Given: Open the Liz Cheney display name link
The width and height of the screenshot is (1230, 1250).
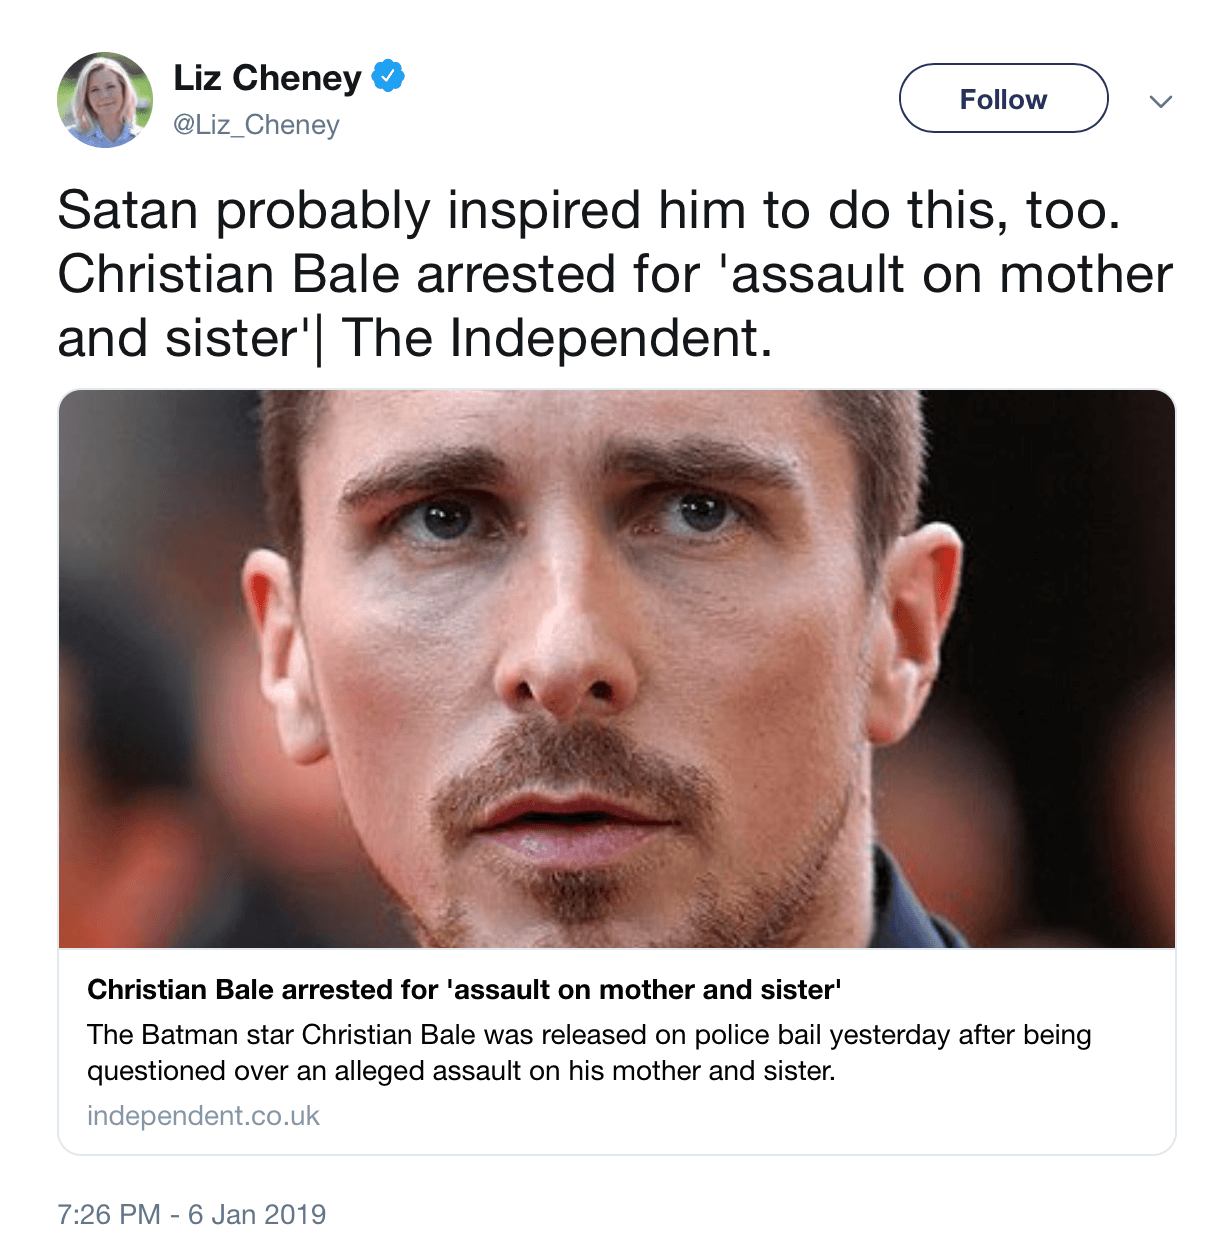Looking at the screenshot, I should click(x=267, y=78).
